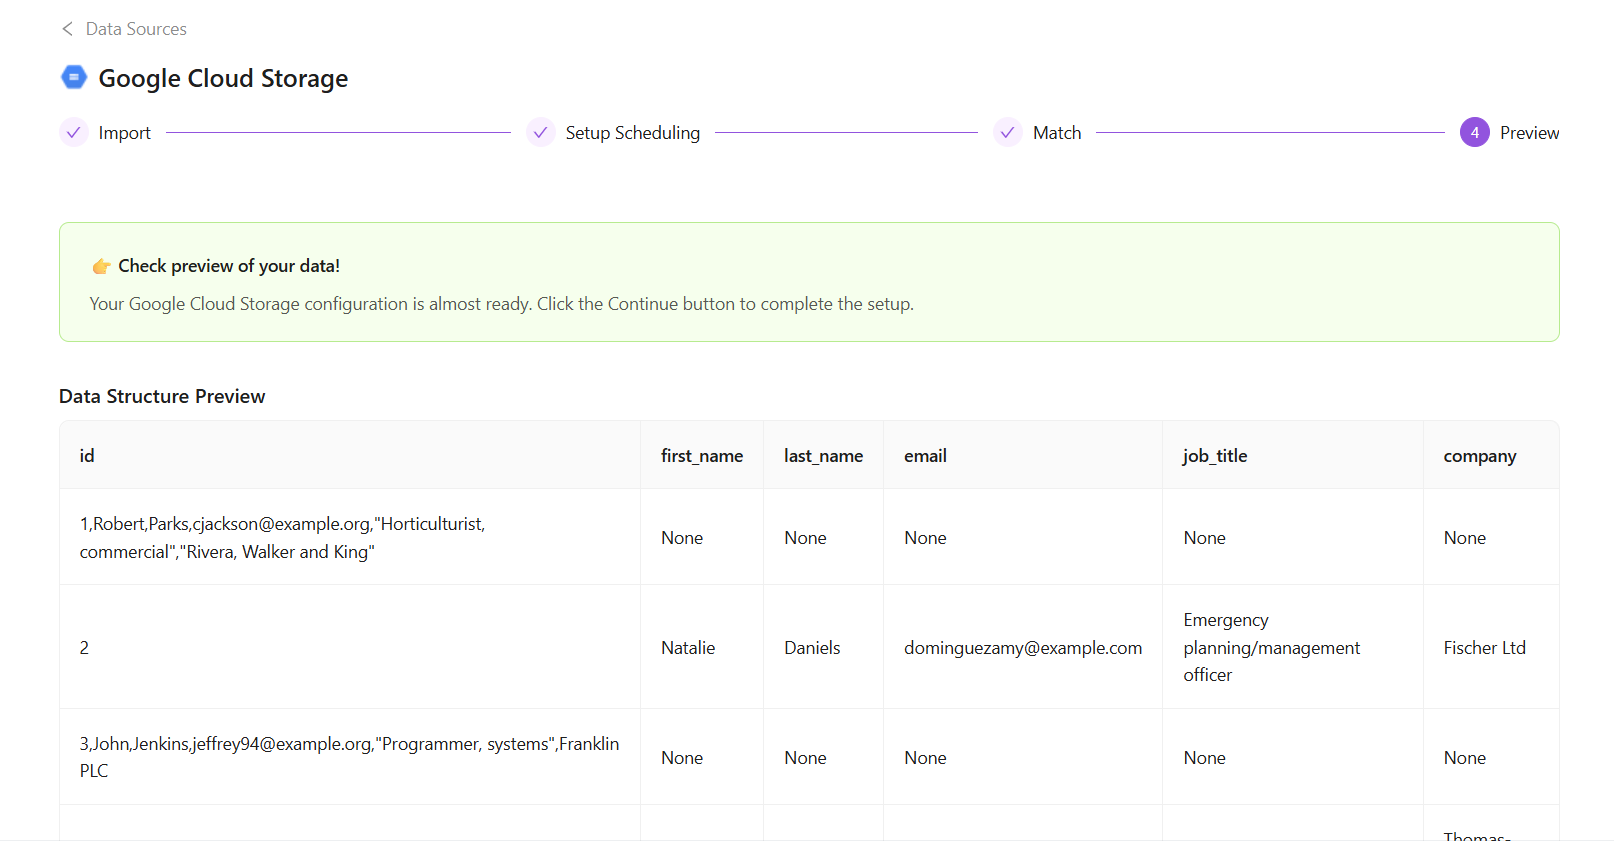1614x842 pixels.
Task: Click the step 4 Preview circle
Action: pos(1474,133)
